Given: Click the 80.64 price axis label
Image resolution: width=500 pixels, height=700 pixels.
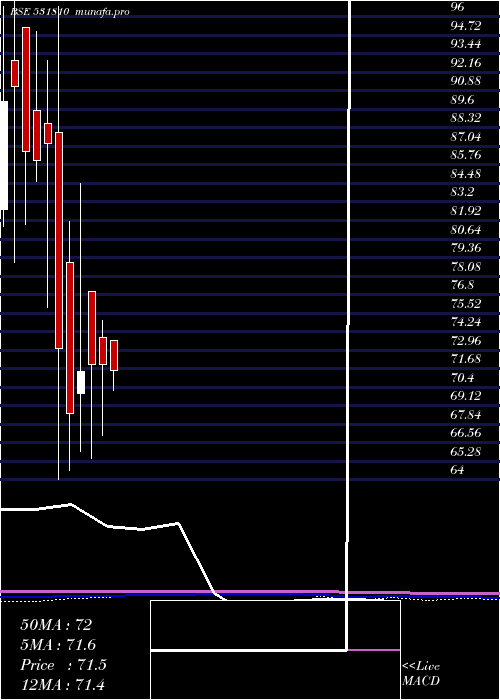Looking at the screenshot, I should (x=466, y=230).
